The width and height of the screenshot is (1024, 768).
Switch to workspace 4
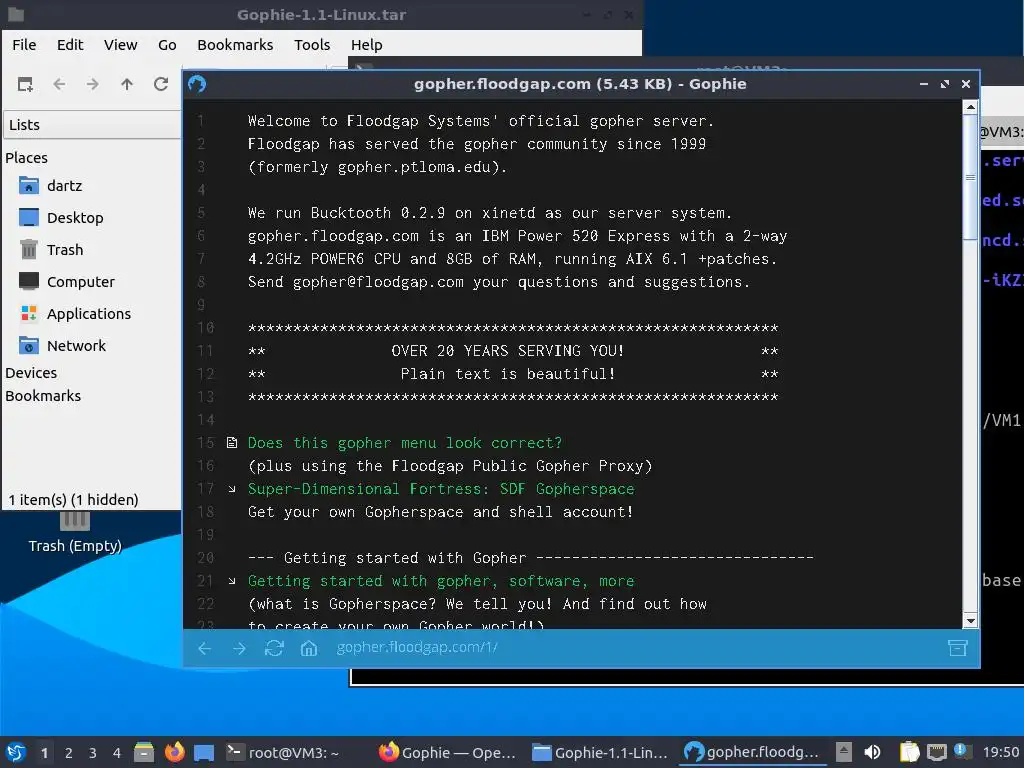[117, 753]
